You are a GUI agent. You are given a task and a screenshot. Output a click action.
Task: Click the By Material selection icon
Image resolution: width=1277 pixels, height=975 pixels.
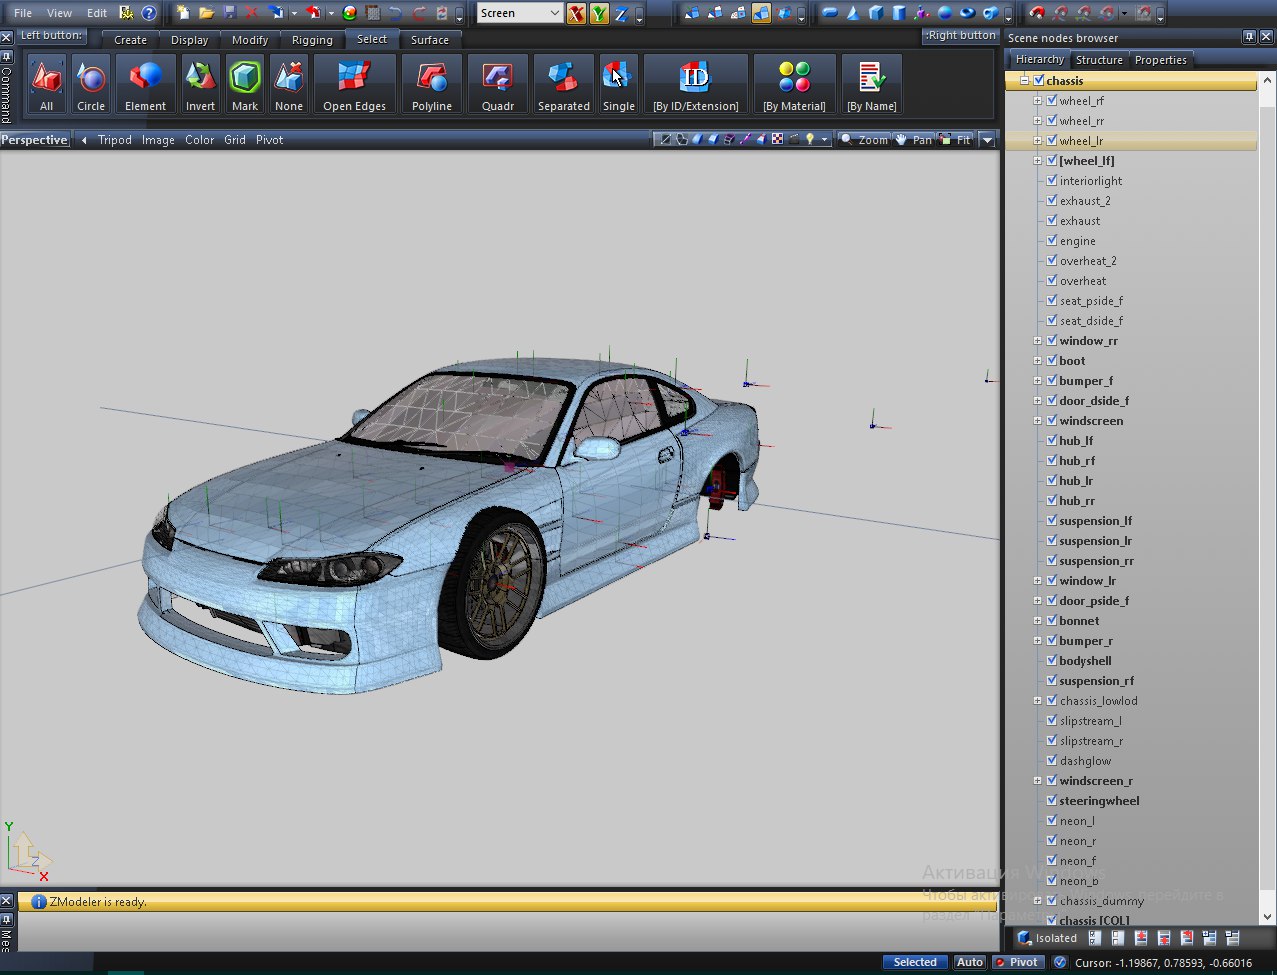tap(794, 85)
